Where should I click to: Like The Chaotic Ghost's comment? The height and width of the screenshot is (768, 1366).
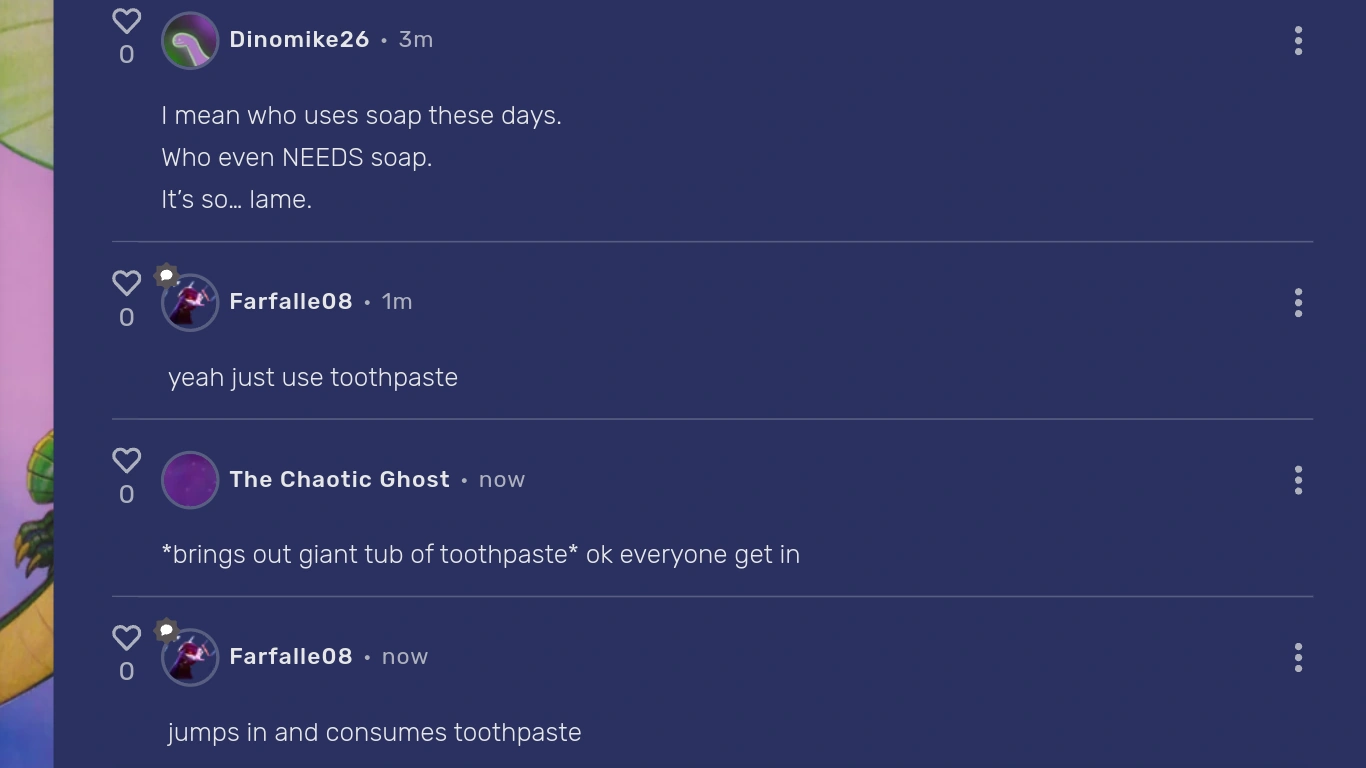(x=126, y=460)
